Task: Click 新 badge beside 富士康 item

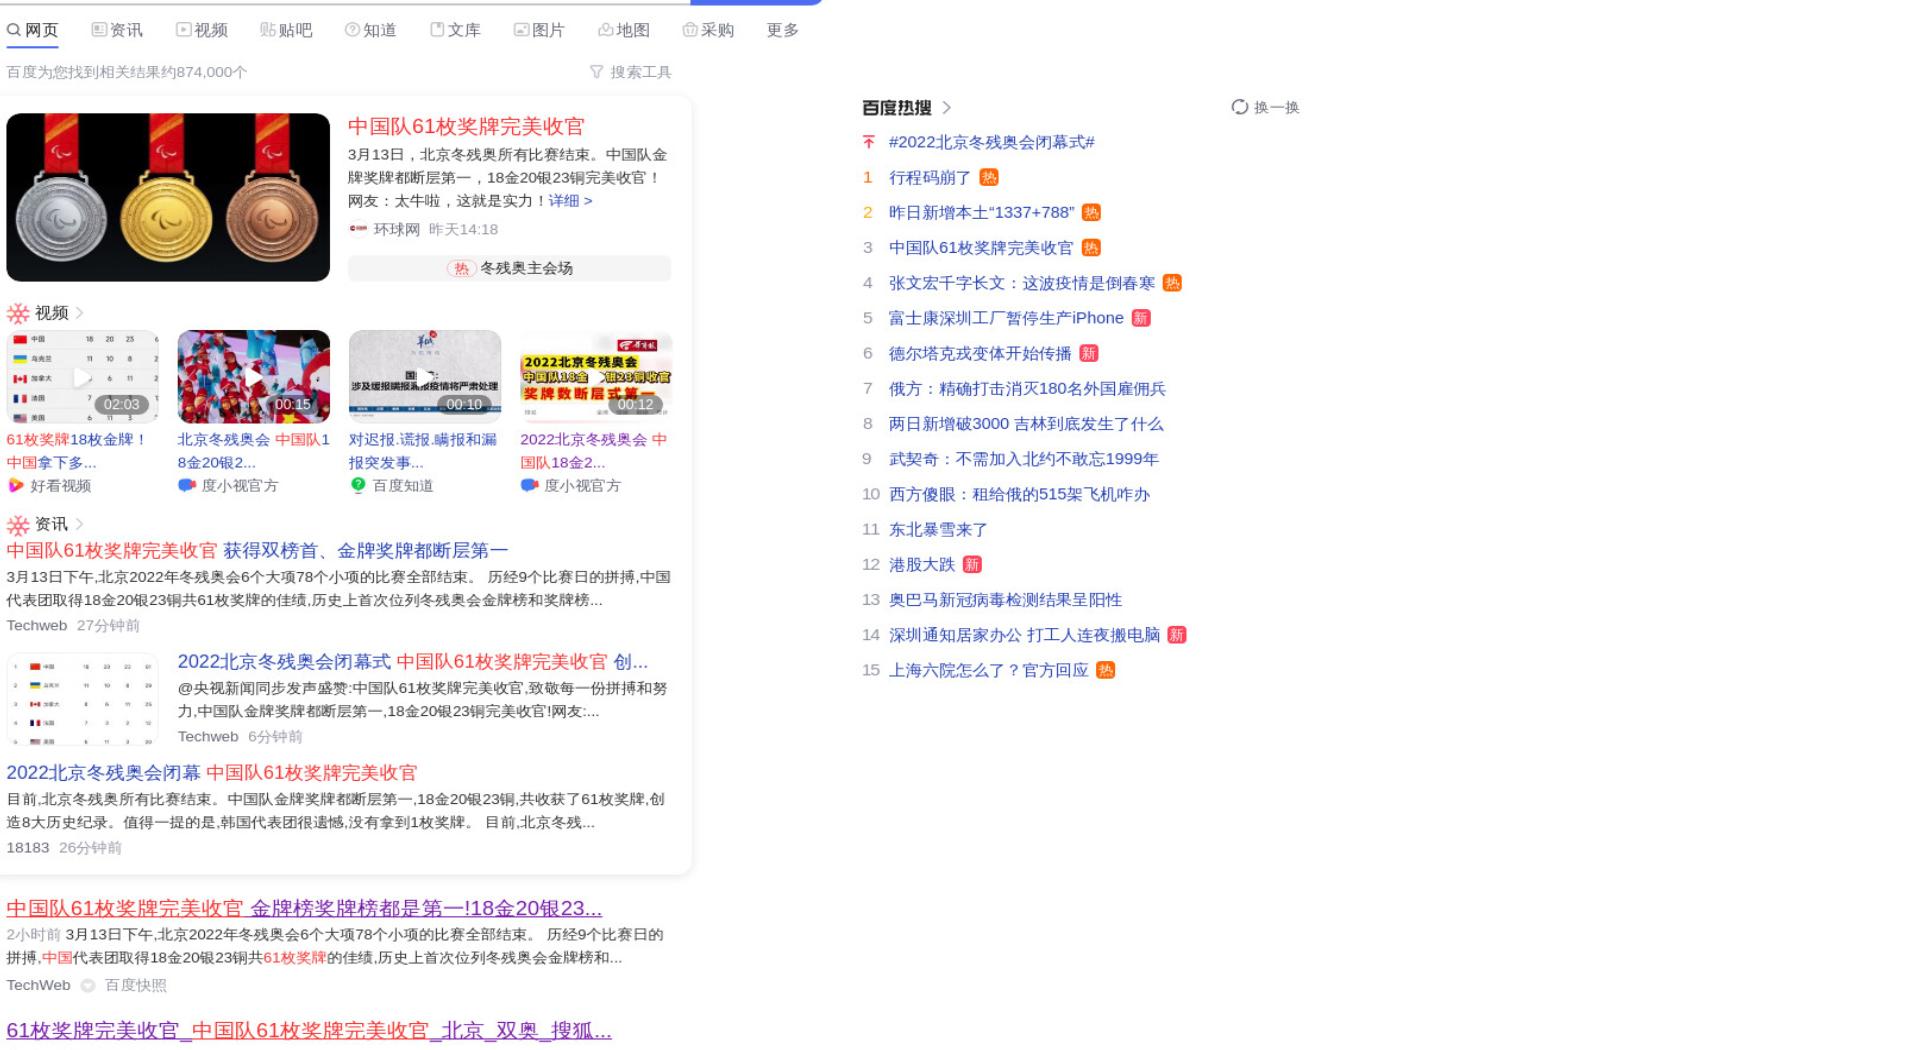Action: point(1141,318)
